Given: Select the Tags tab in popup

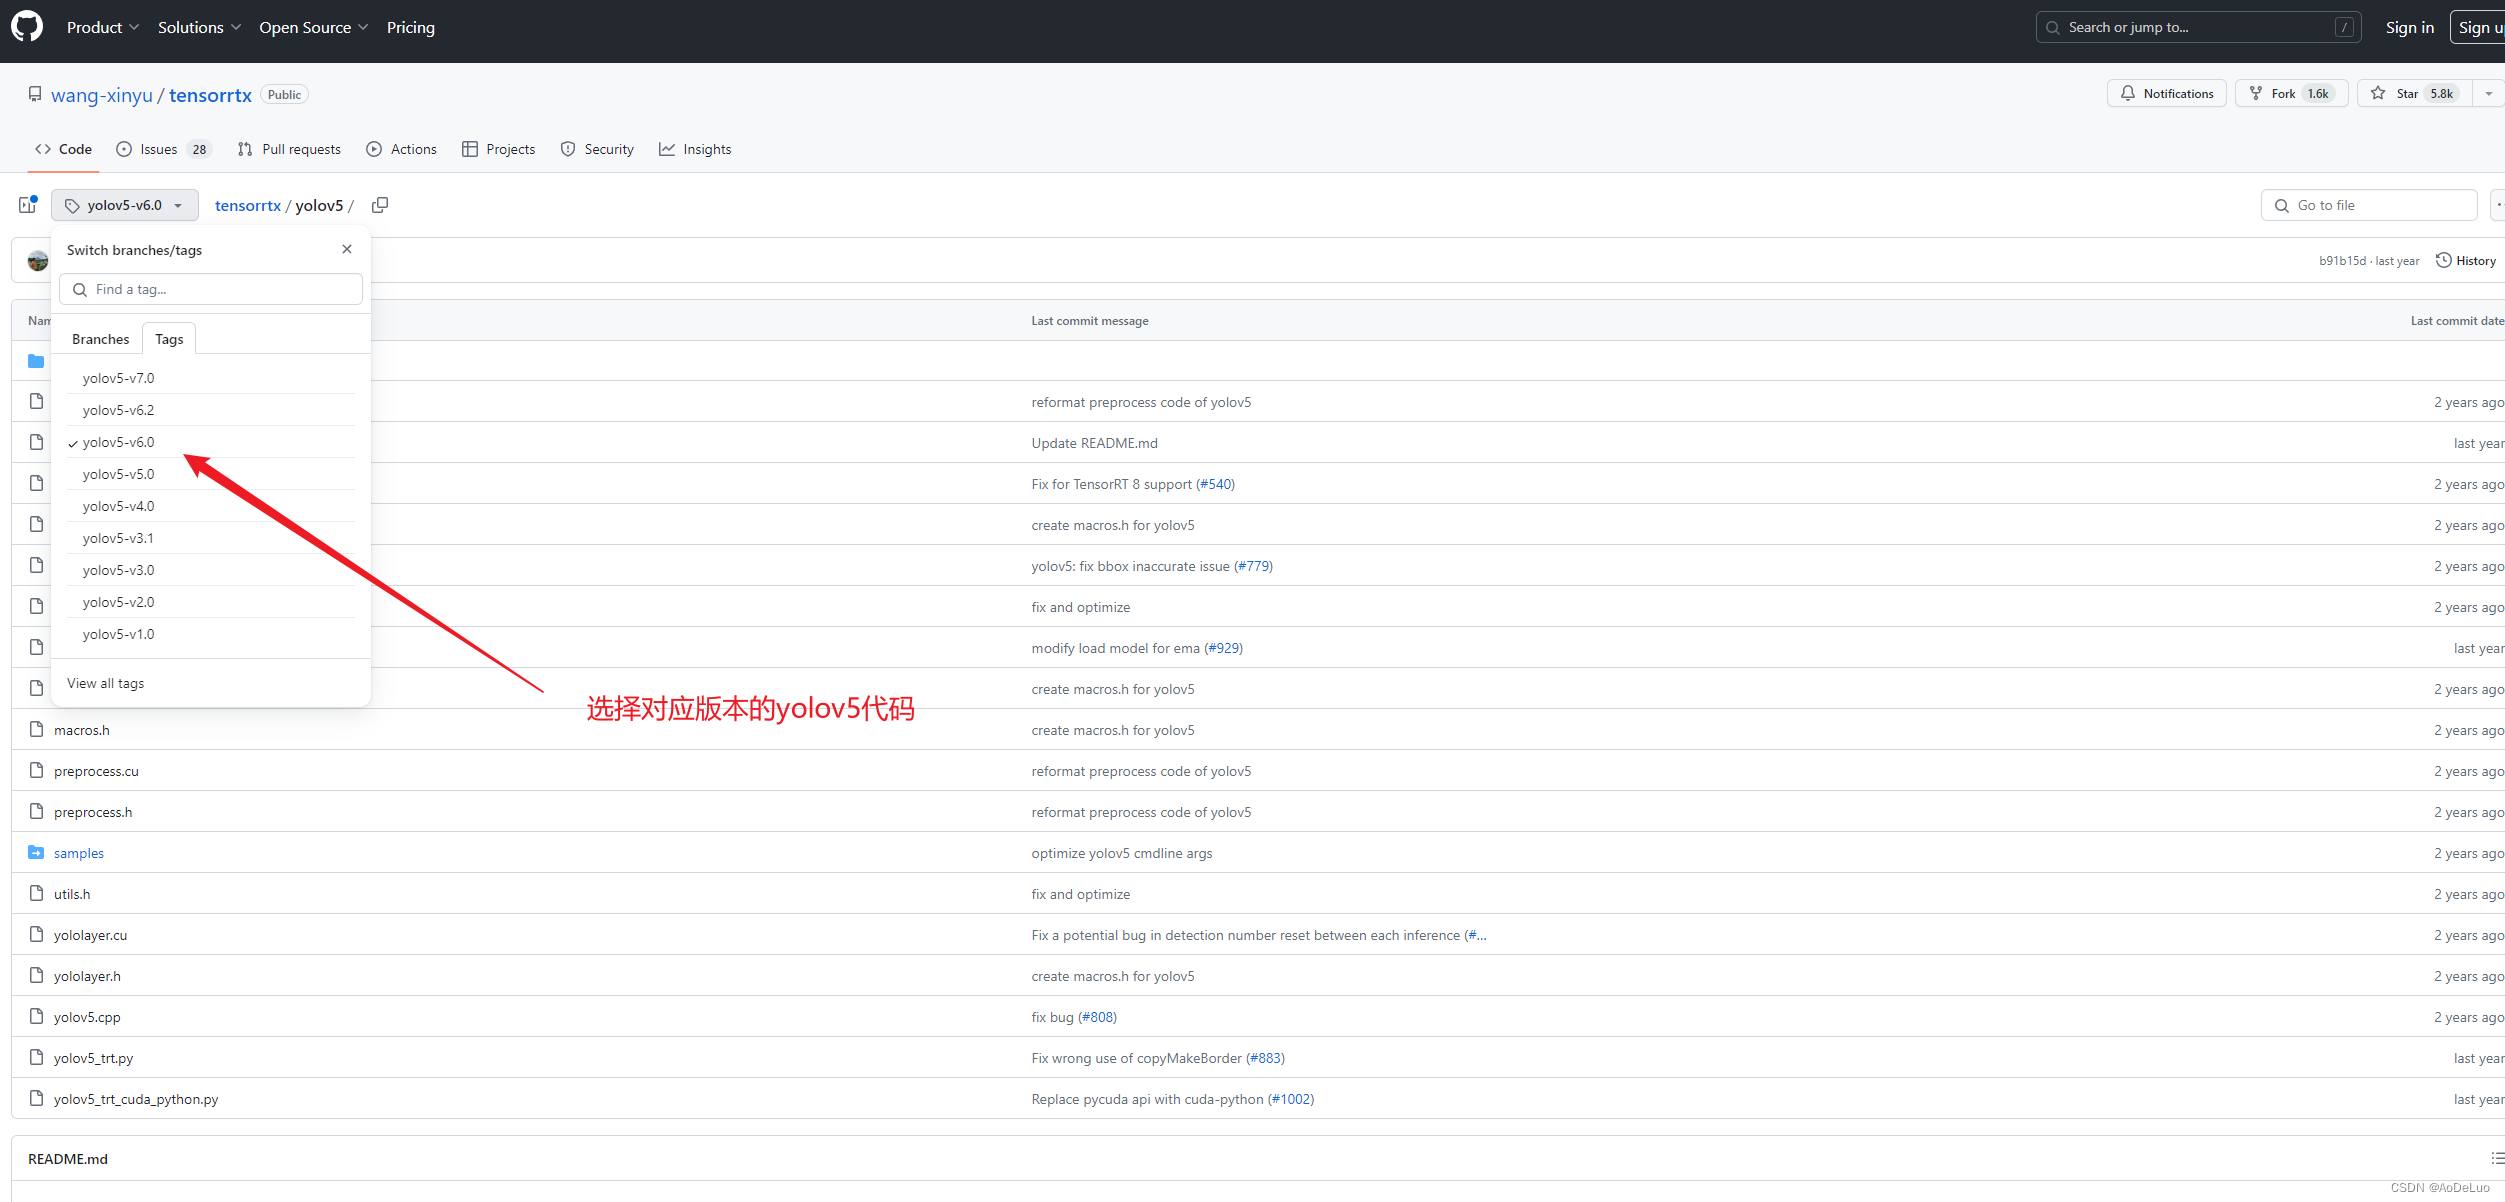Looking at the screenshot, I should tap(169, 339).
